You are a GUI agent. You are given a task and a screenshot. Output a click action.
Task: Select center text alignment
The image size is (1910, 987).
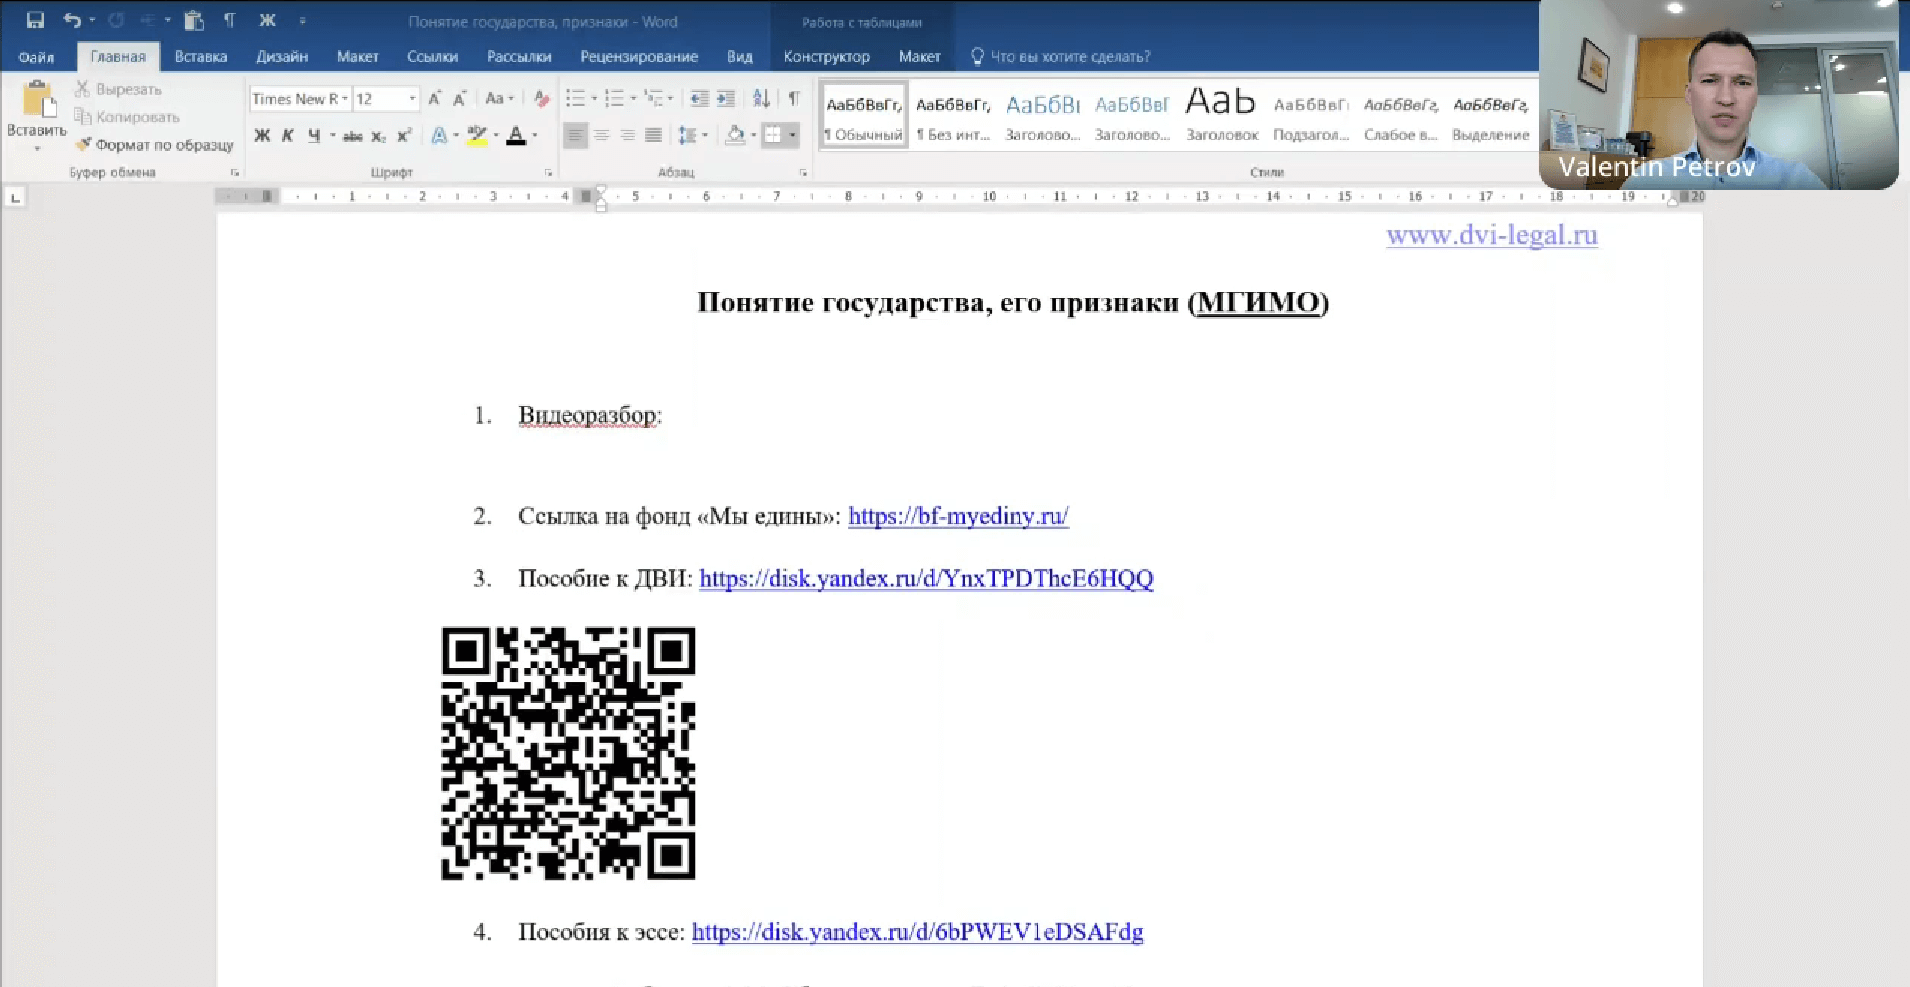click(x=602, y=134)
